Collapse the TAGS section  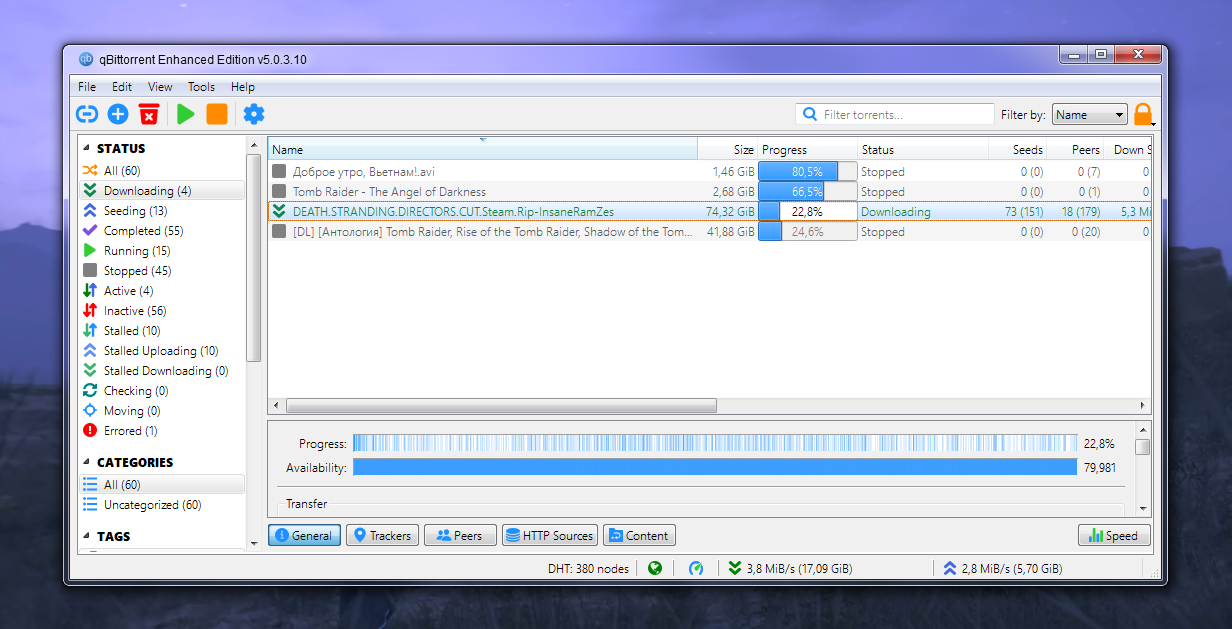pyautogui.click(x=86, y=536)
